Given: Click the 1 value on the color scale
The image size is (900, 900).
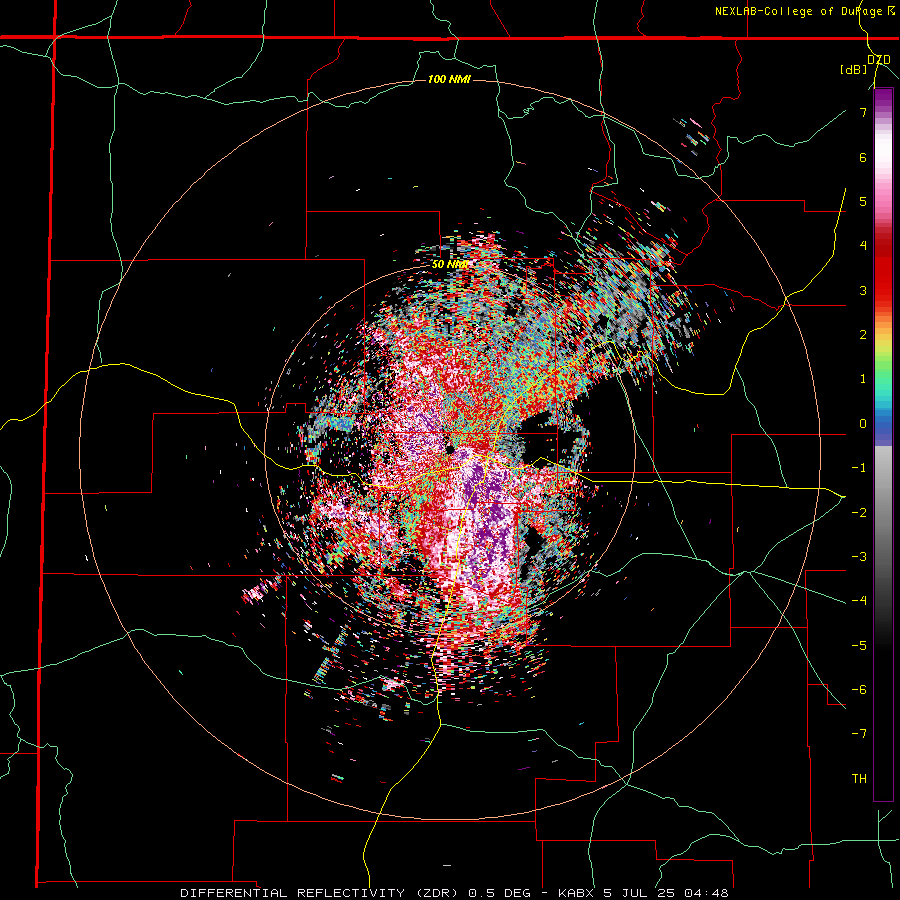Looking at the screenshot, I should 863,379.
